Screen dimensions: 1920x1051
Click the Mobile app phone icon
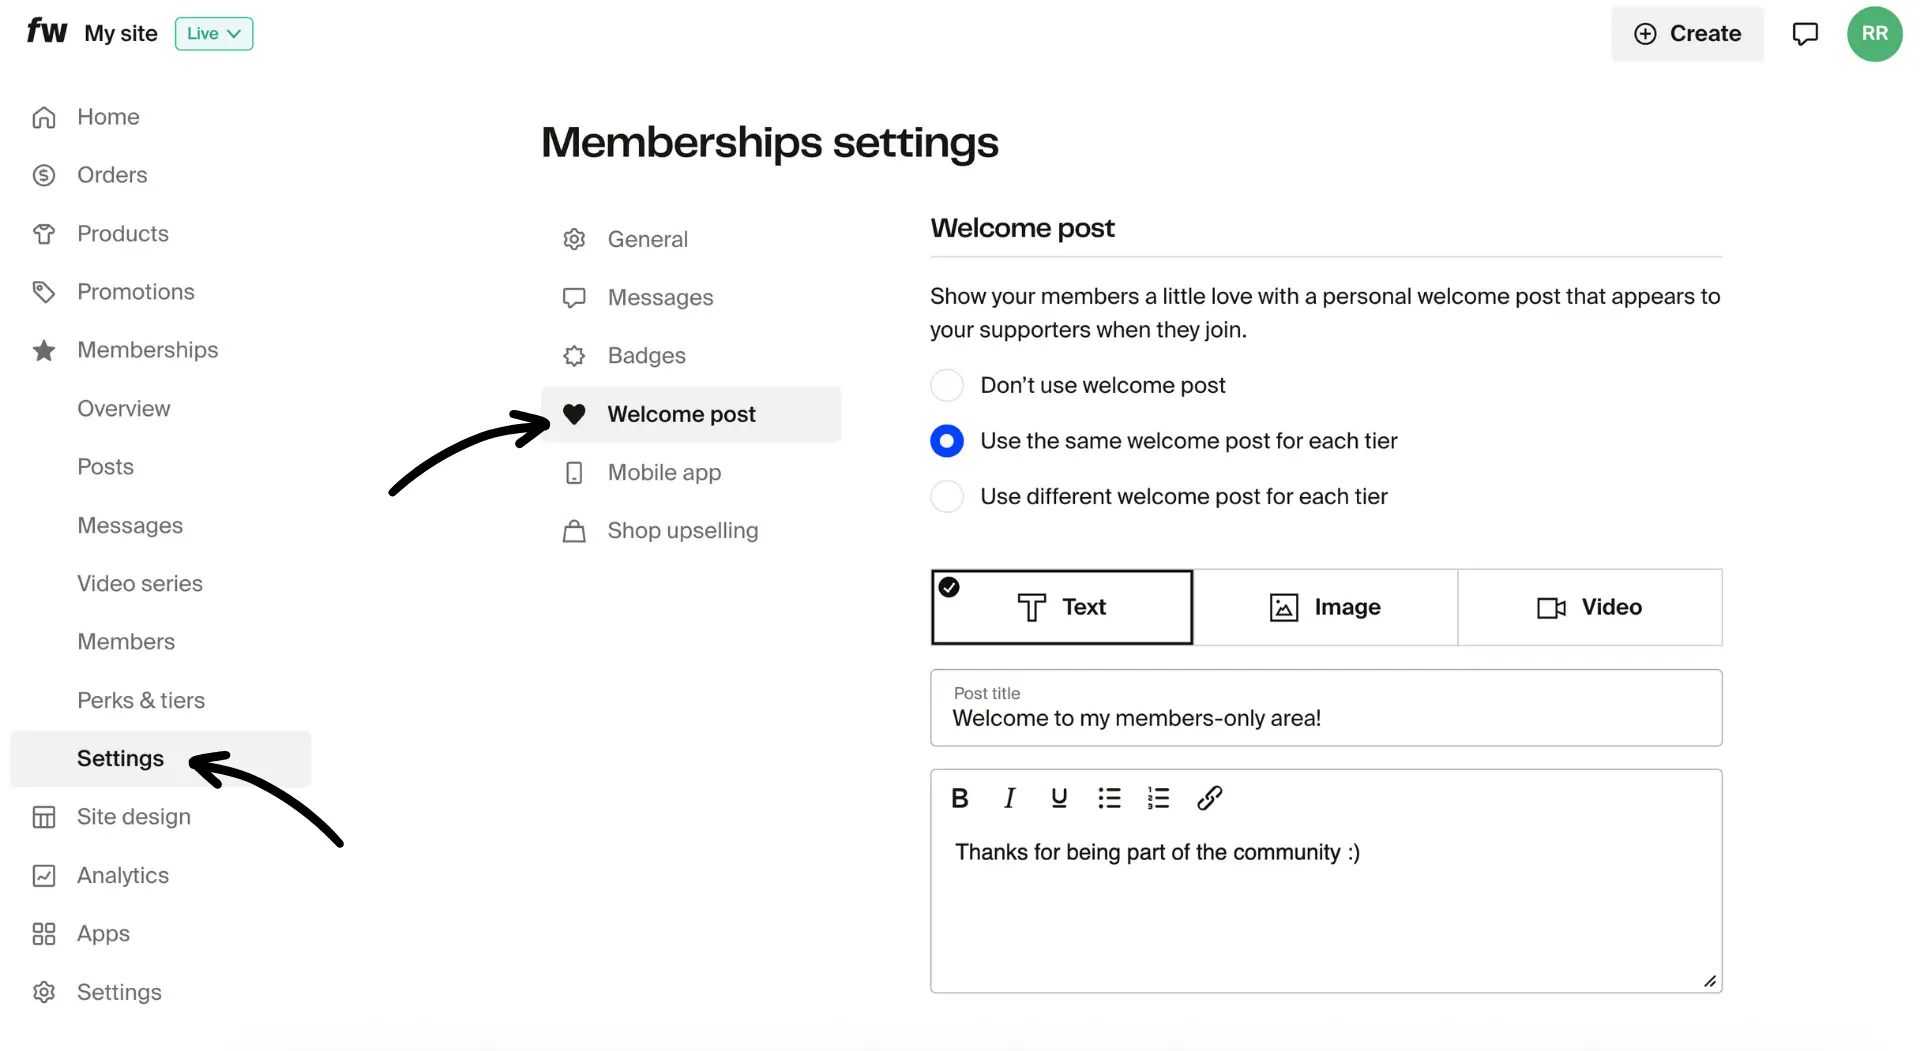[x=574, y=472]
